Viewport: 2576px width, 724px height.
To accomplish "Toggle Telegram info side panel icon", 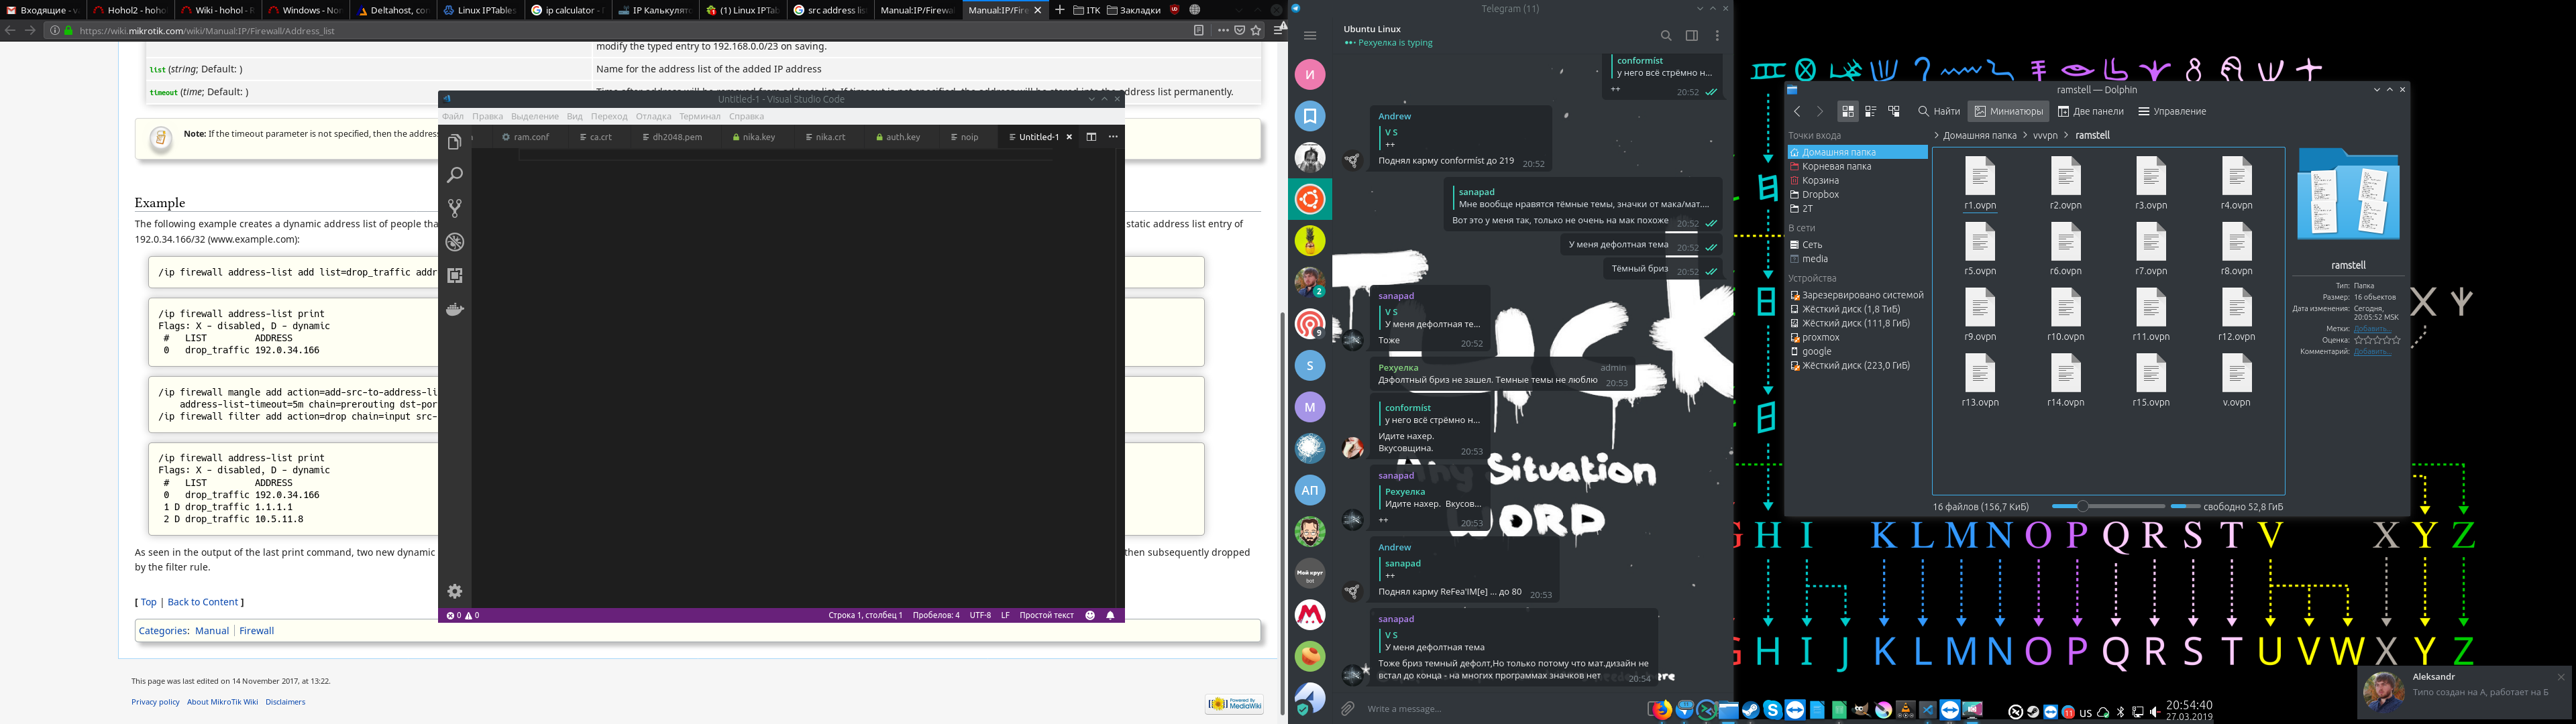I will [1692, 36].
